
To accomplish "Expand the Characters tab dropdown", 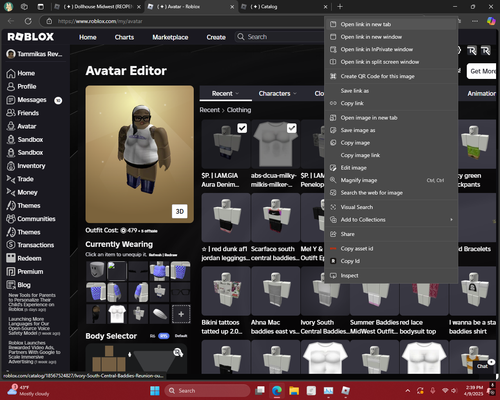I will 295,94.
